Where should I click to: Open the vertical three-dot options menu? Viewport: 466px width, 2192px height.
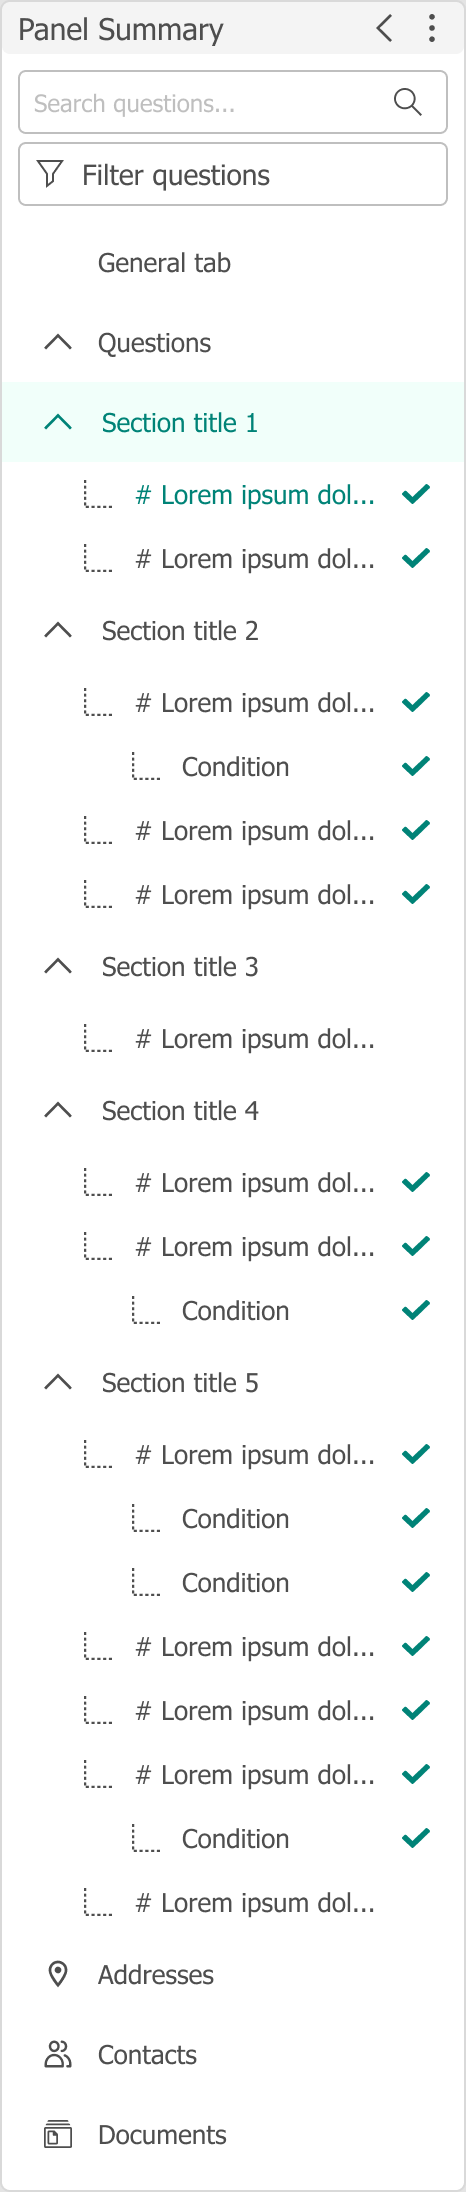432,28
